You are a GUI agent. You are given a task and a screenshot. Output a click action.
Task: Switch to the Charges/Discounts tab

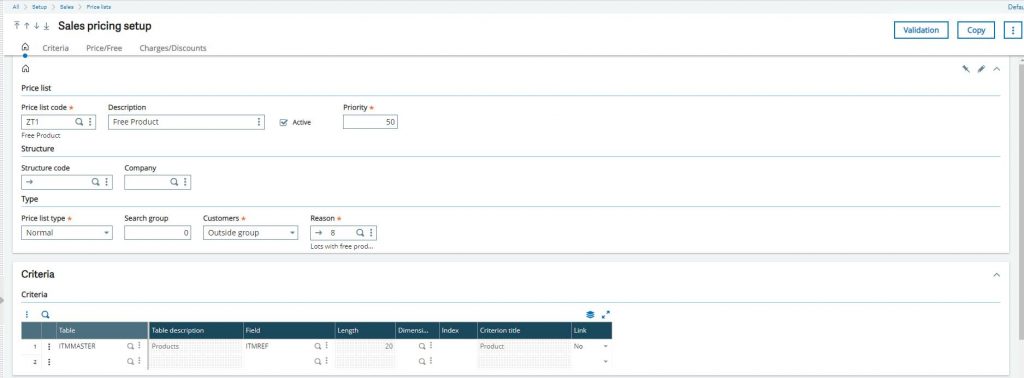(x=173, y=48)
